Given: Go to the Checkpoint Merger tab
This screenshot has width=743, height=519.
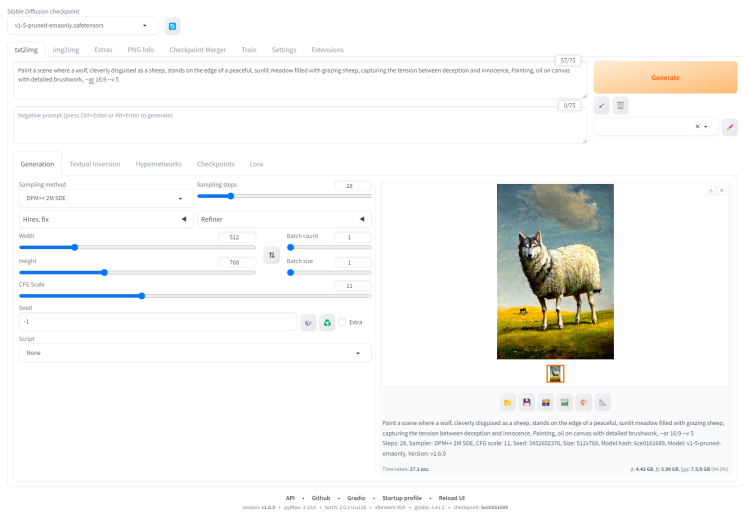Looking at the screenshot, I should [198, 50].
